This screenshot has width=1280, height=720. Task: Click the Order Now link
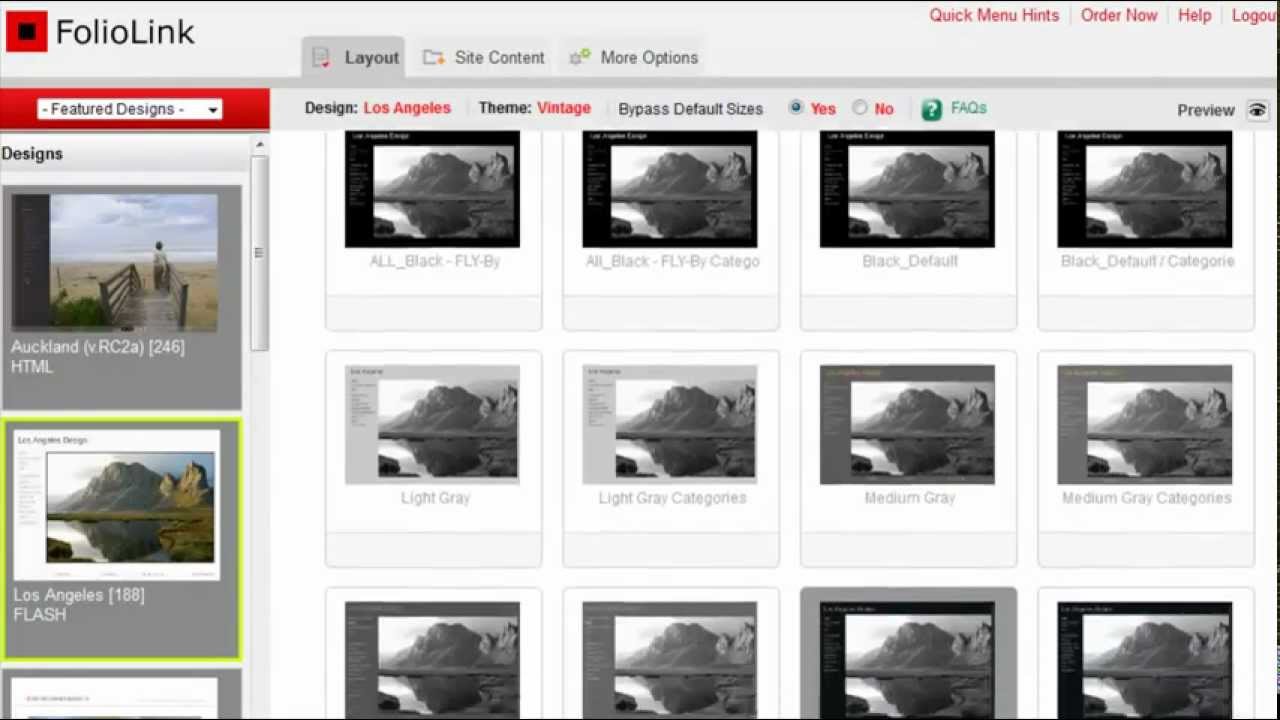coord(1119,15)
